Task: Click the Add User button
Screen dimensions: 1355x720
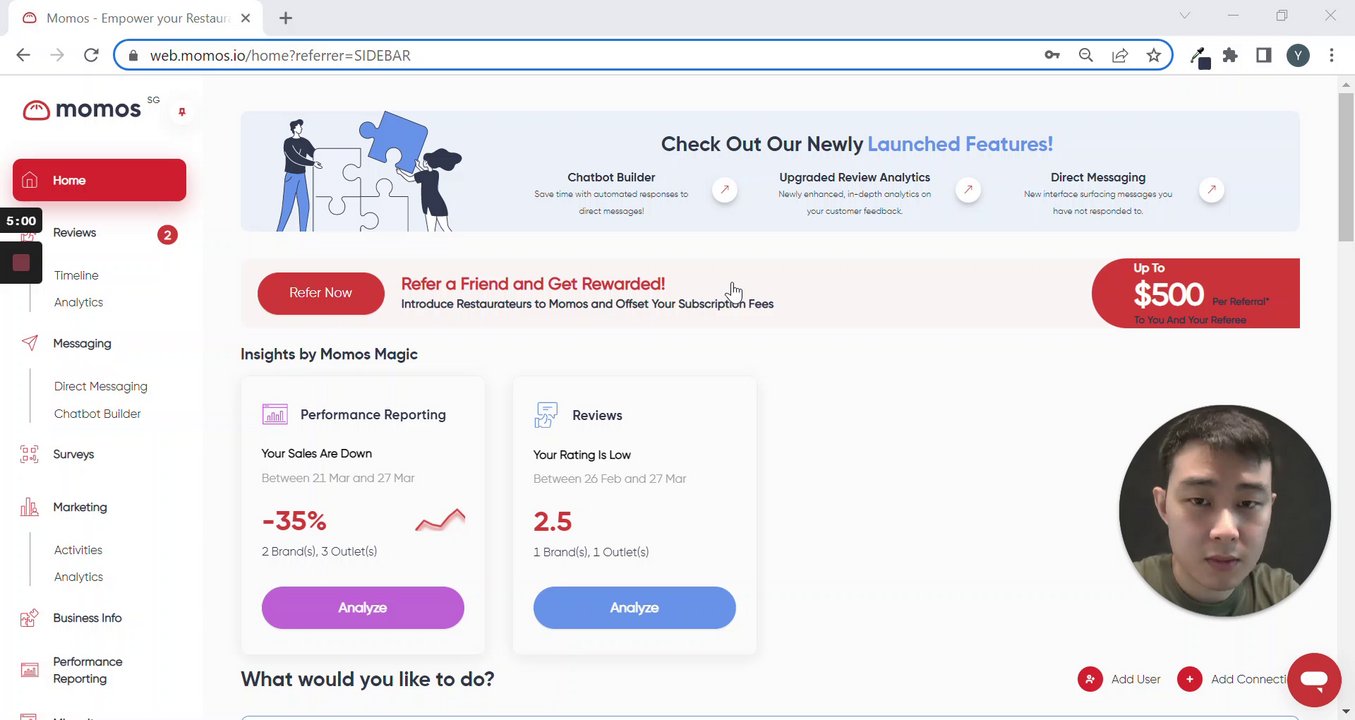Action: pyautogui.click(x=1119, y=679)
